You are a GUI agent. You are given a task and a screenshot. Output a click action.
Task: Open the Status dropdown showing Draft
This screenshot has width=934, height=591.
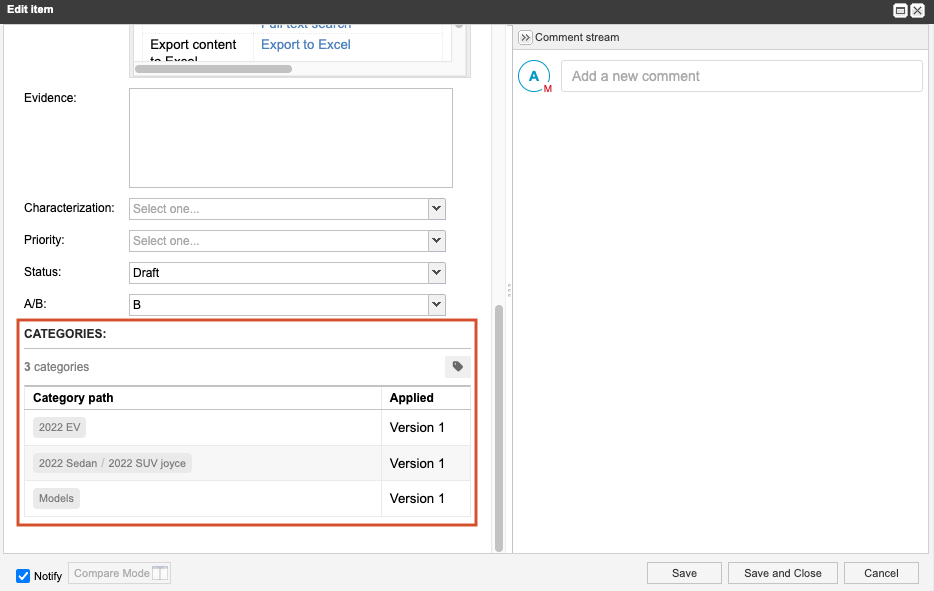tap(437, 273)
